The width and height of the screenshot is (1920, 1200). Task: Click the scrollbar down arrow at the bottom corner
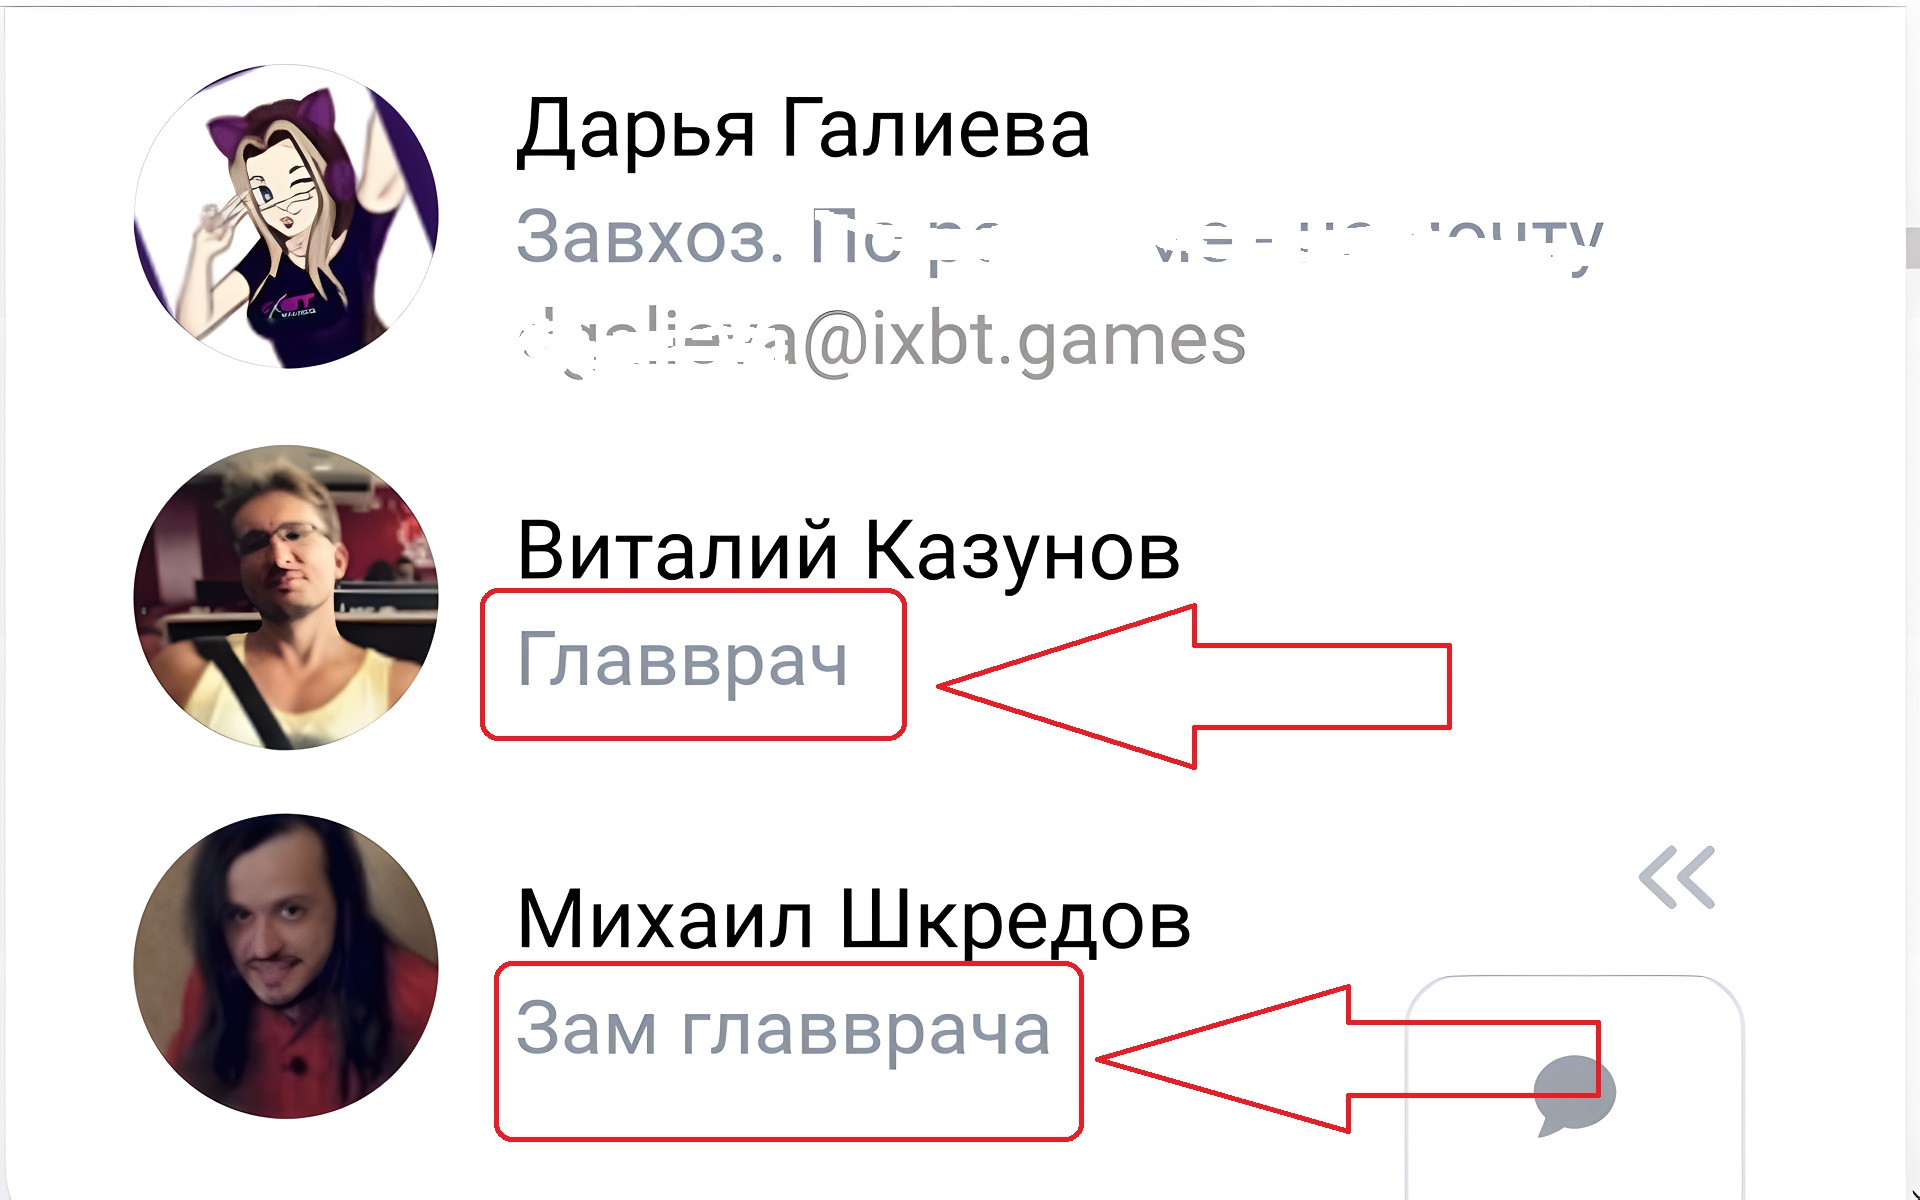(1913, 1192)
